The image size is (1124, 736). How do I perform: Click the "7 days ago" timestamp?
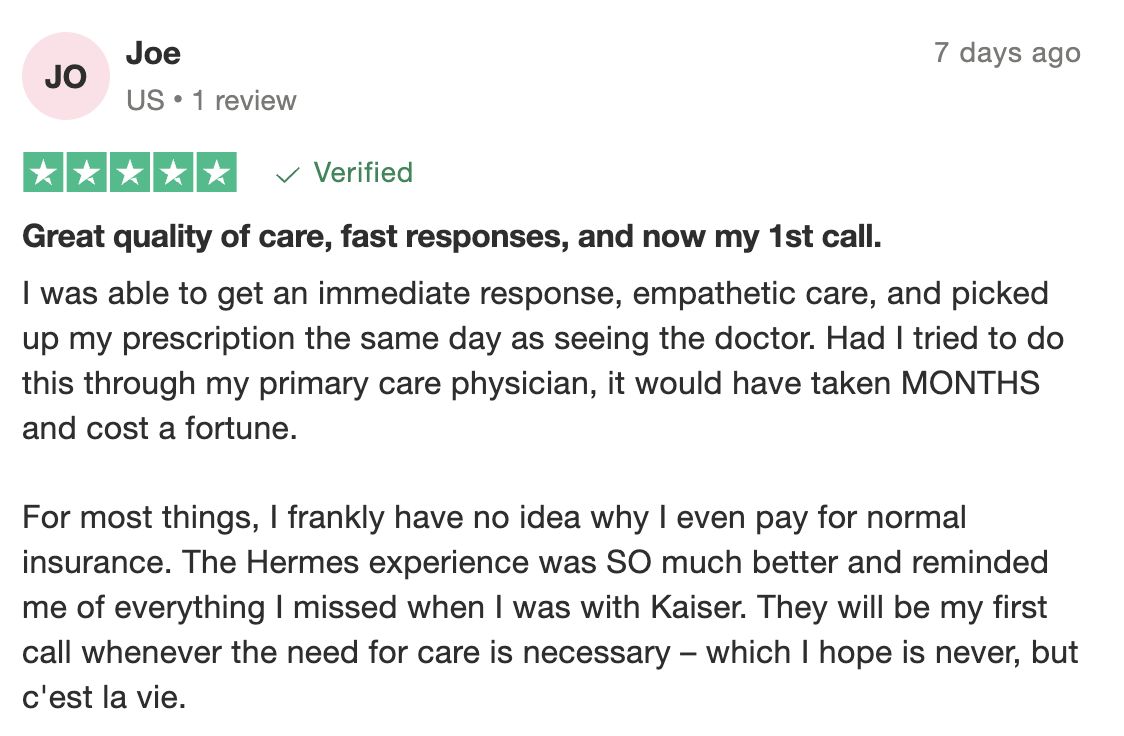click(x=1007, y=53)
